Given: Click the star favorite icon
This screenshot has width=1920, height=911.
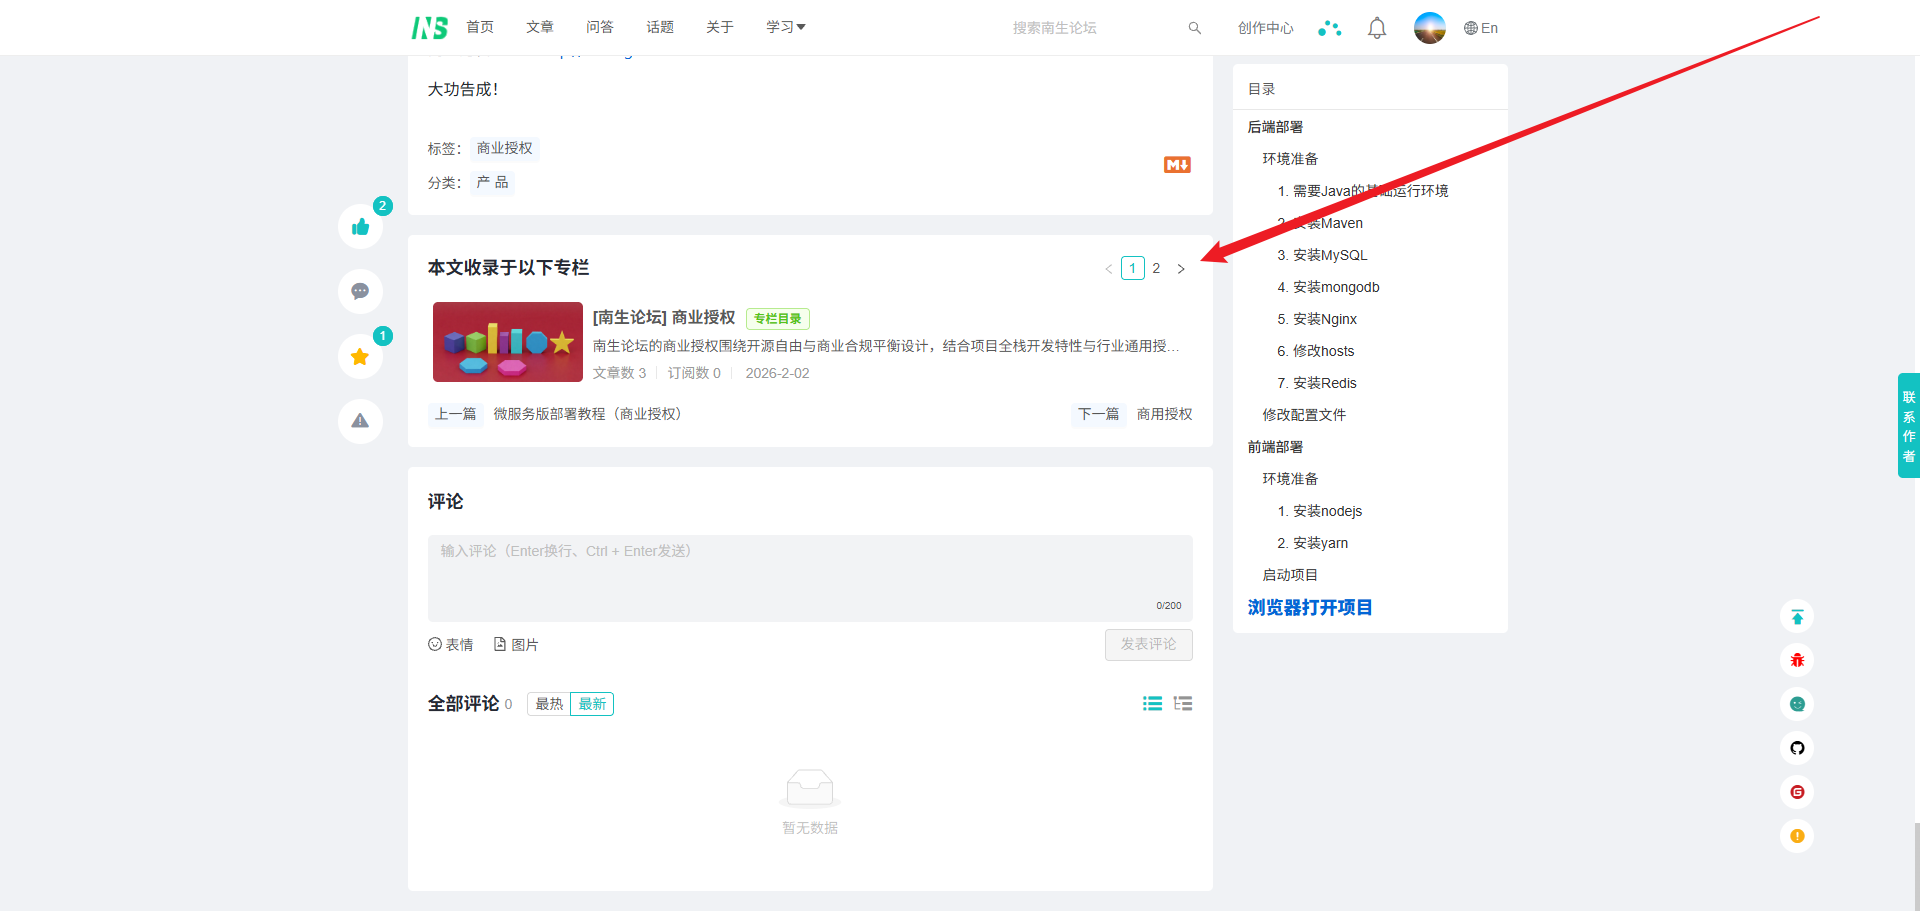Looking at the screenshot, I should [x=360, y=357].
